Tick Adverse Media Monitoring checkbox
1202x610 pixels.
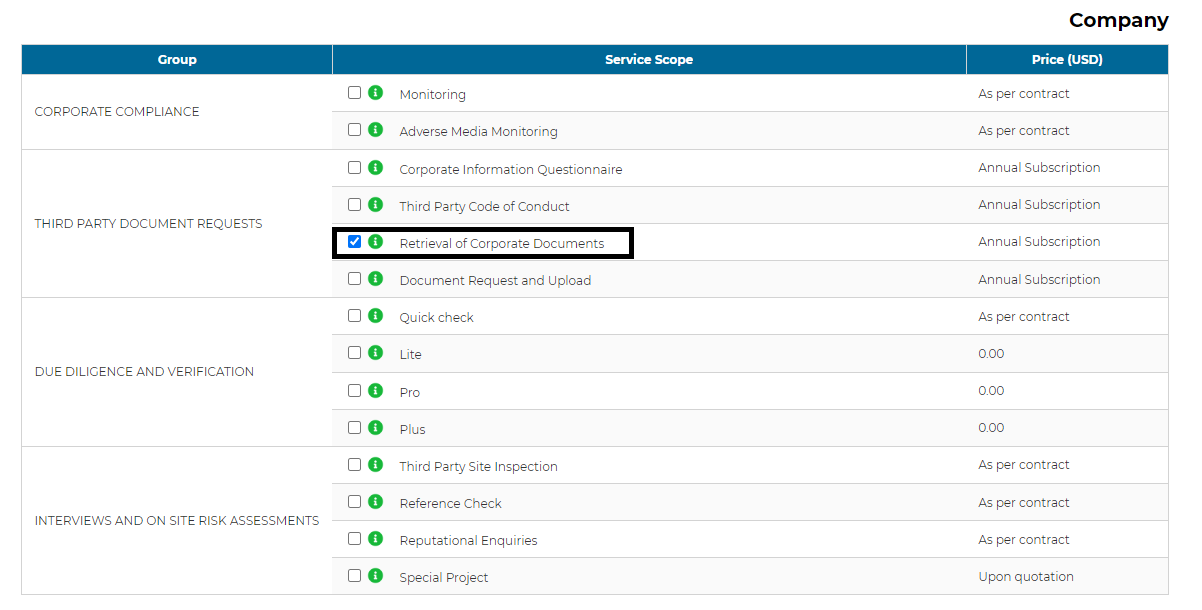pyautogui.click(x=354, y=130)
